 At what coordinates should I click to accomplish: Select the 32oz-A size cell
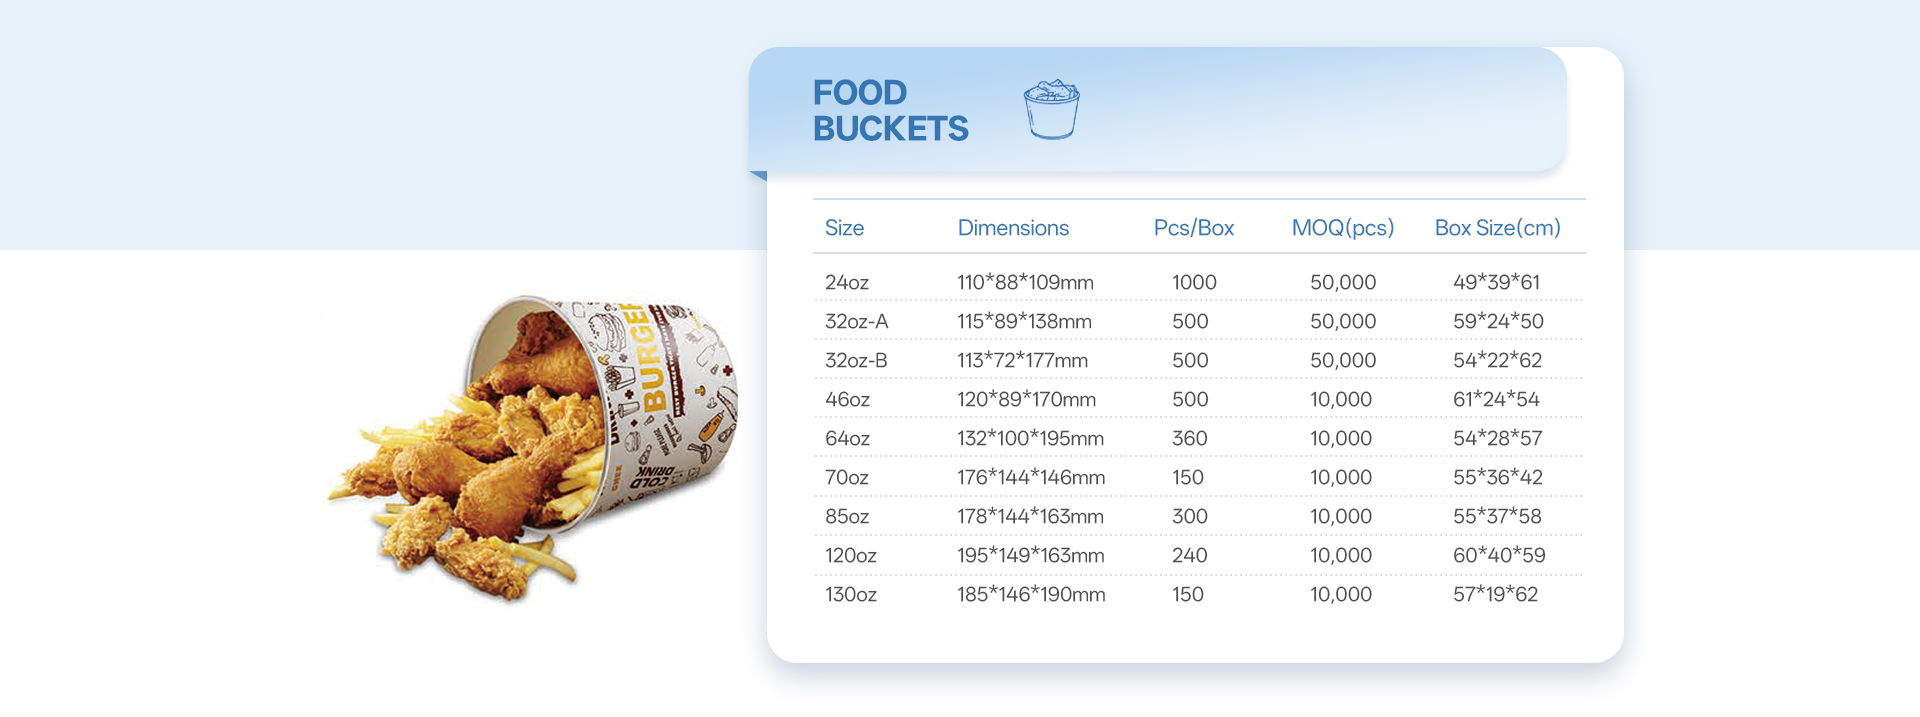(x=856, y=322)
